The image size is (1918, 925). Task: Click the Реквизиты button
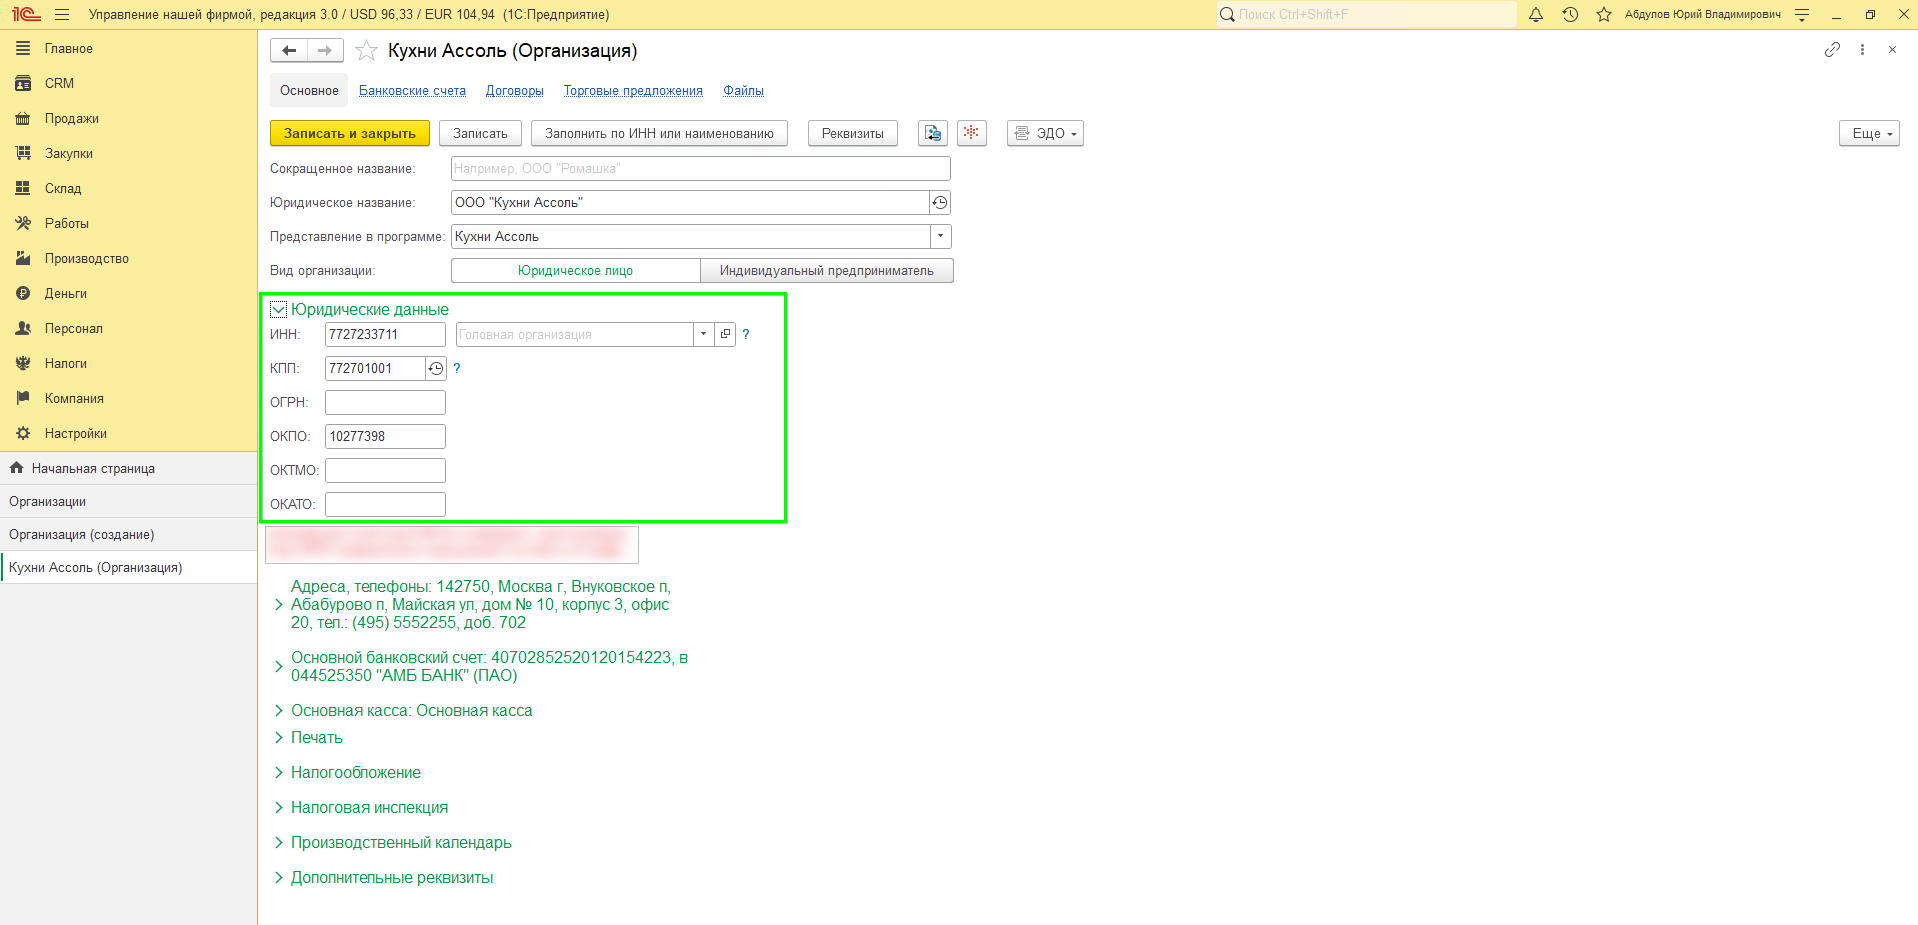853,133
